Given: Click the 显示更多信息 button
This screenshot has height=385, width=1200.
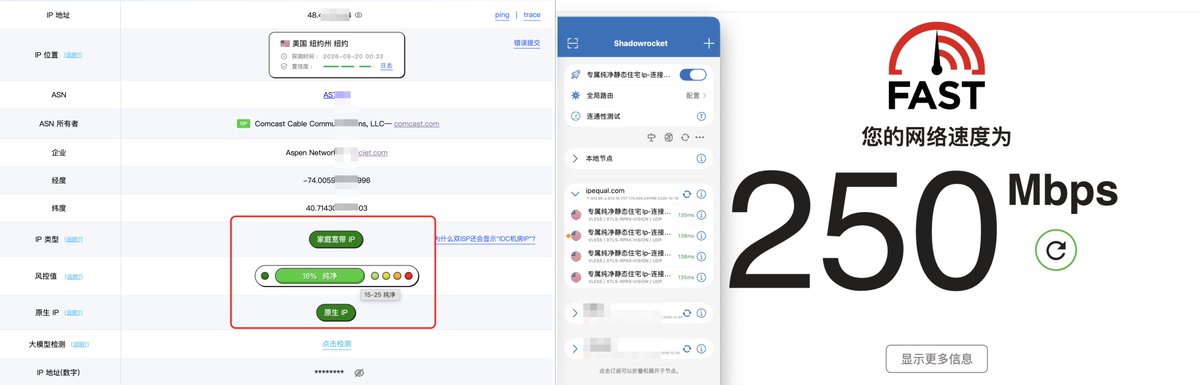Looking at the screenshot, I should coord(936,358).
